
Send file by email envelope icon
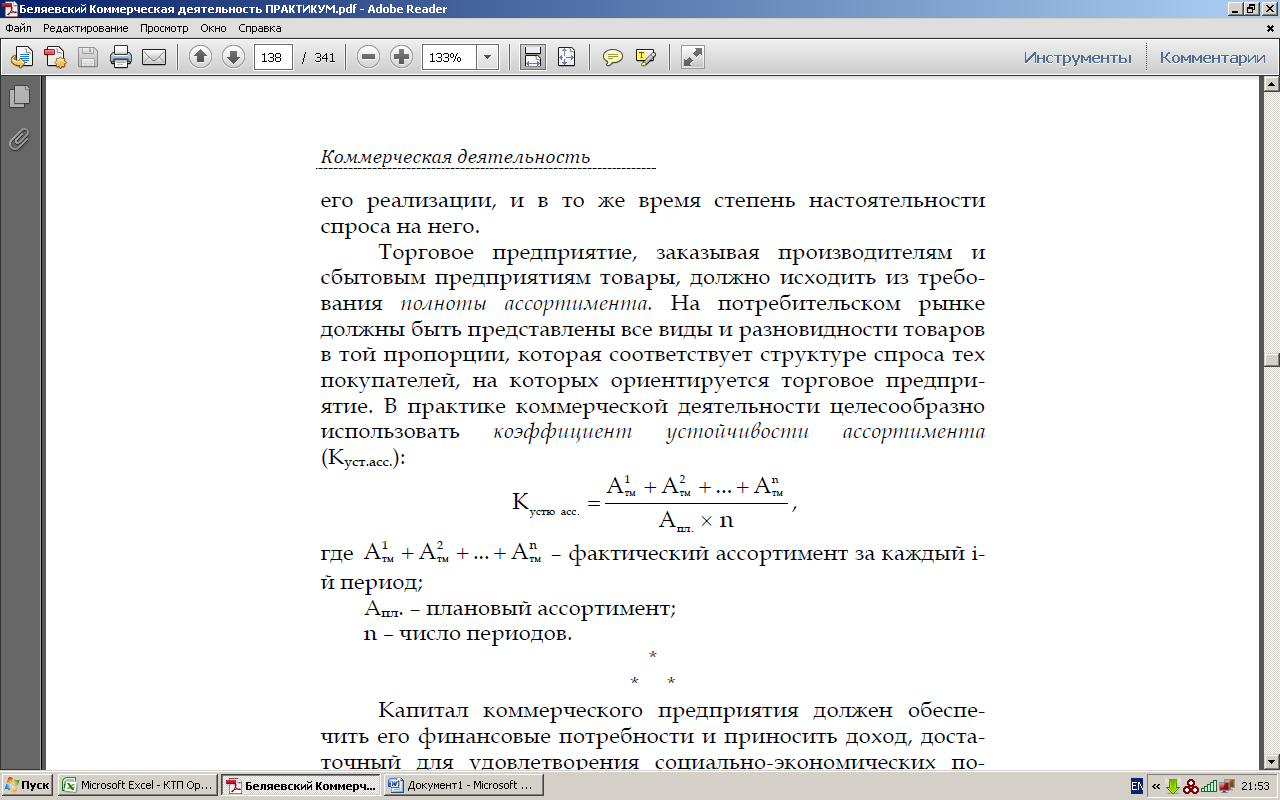(x=154, y=57)
